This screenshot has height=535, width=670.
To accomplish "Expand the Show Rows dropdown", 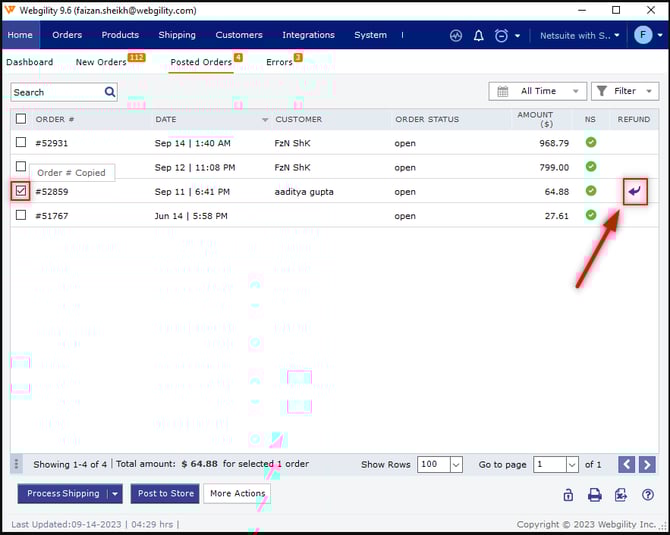I will pos(441,464).
